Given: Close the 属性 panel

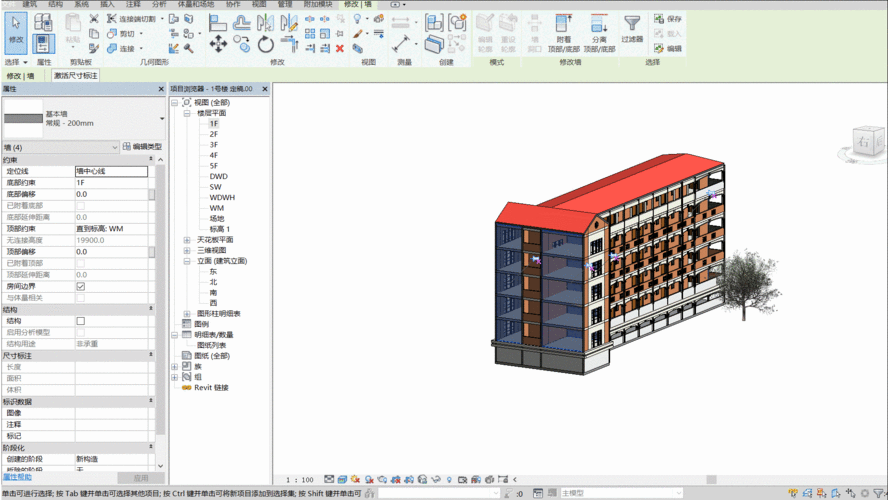Looking at the screenshot, I should 161,89.
